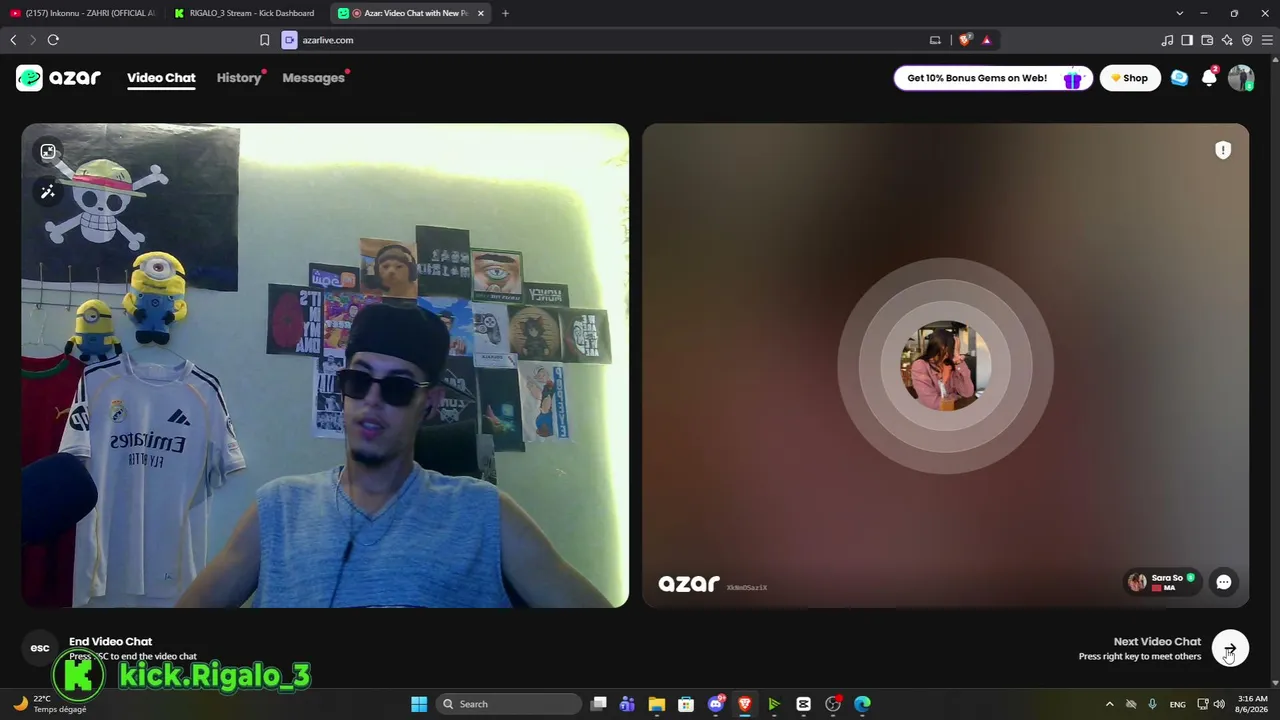Image resolution: width=1280 pixels, height=720 pixels.
Task: Open Task View in taskbar
Action: click(x=598, y=704)
